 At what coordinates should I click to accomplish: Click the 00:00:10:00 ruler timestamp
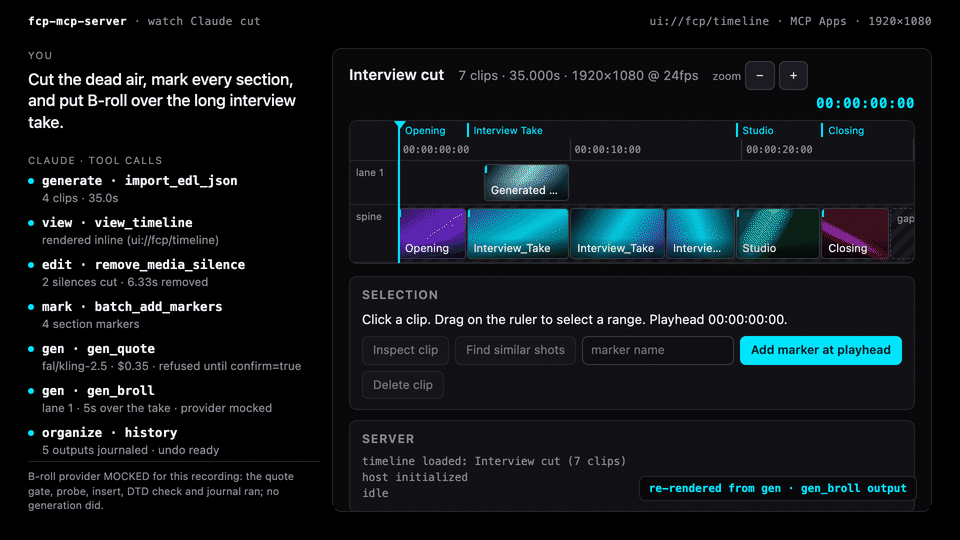click(x=607, y=149)
